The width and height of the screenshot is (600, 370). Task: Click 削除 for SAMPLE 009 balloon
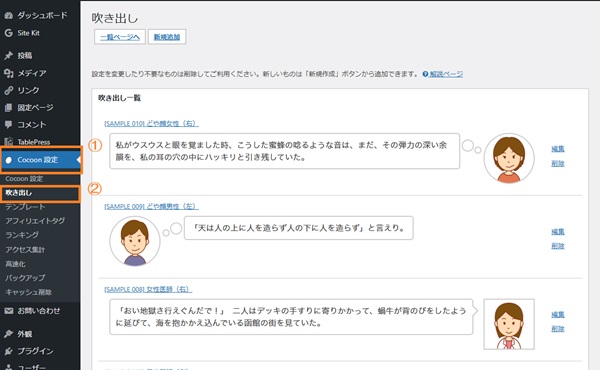click(558, 246)
